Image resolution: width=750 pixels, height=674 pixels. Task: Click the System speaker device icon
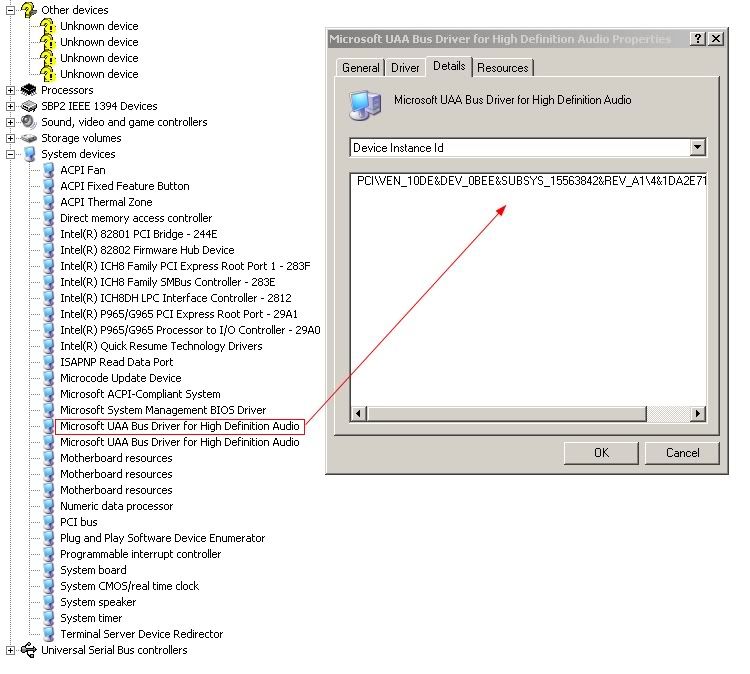(x=48, y=602)
